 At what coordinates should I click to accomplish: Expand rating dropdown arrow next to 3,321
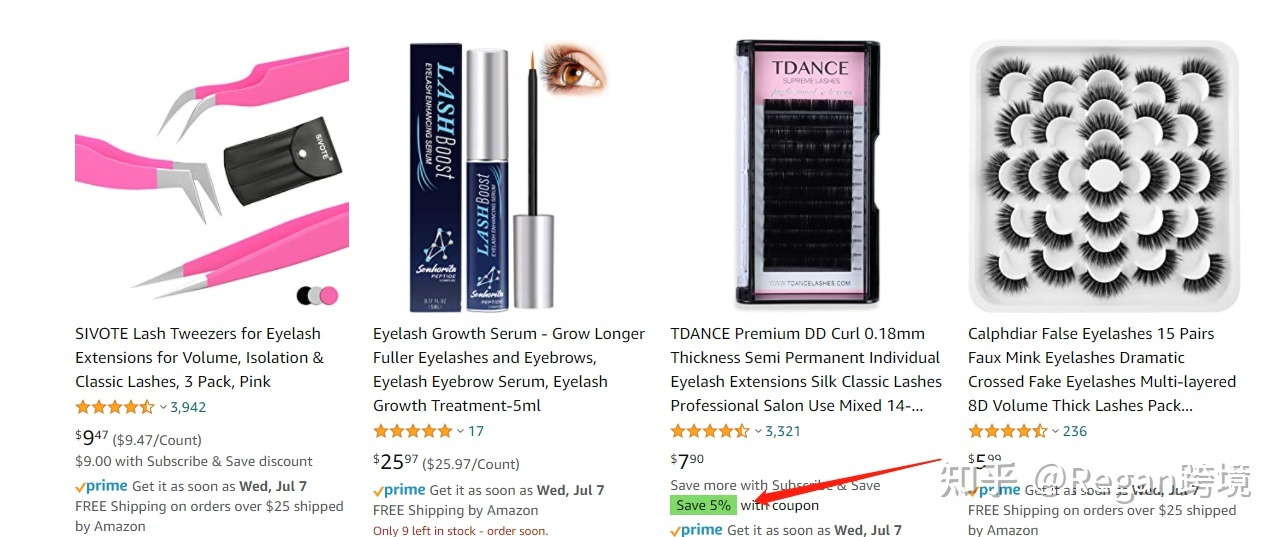coord(758,431)
